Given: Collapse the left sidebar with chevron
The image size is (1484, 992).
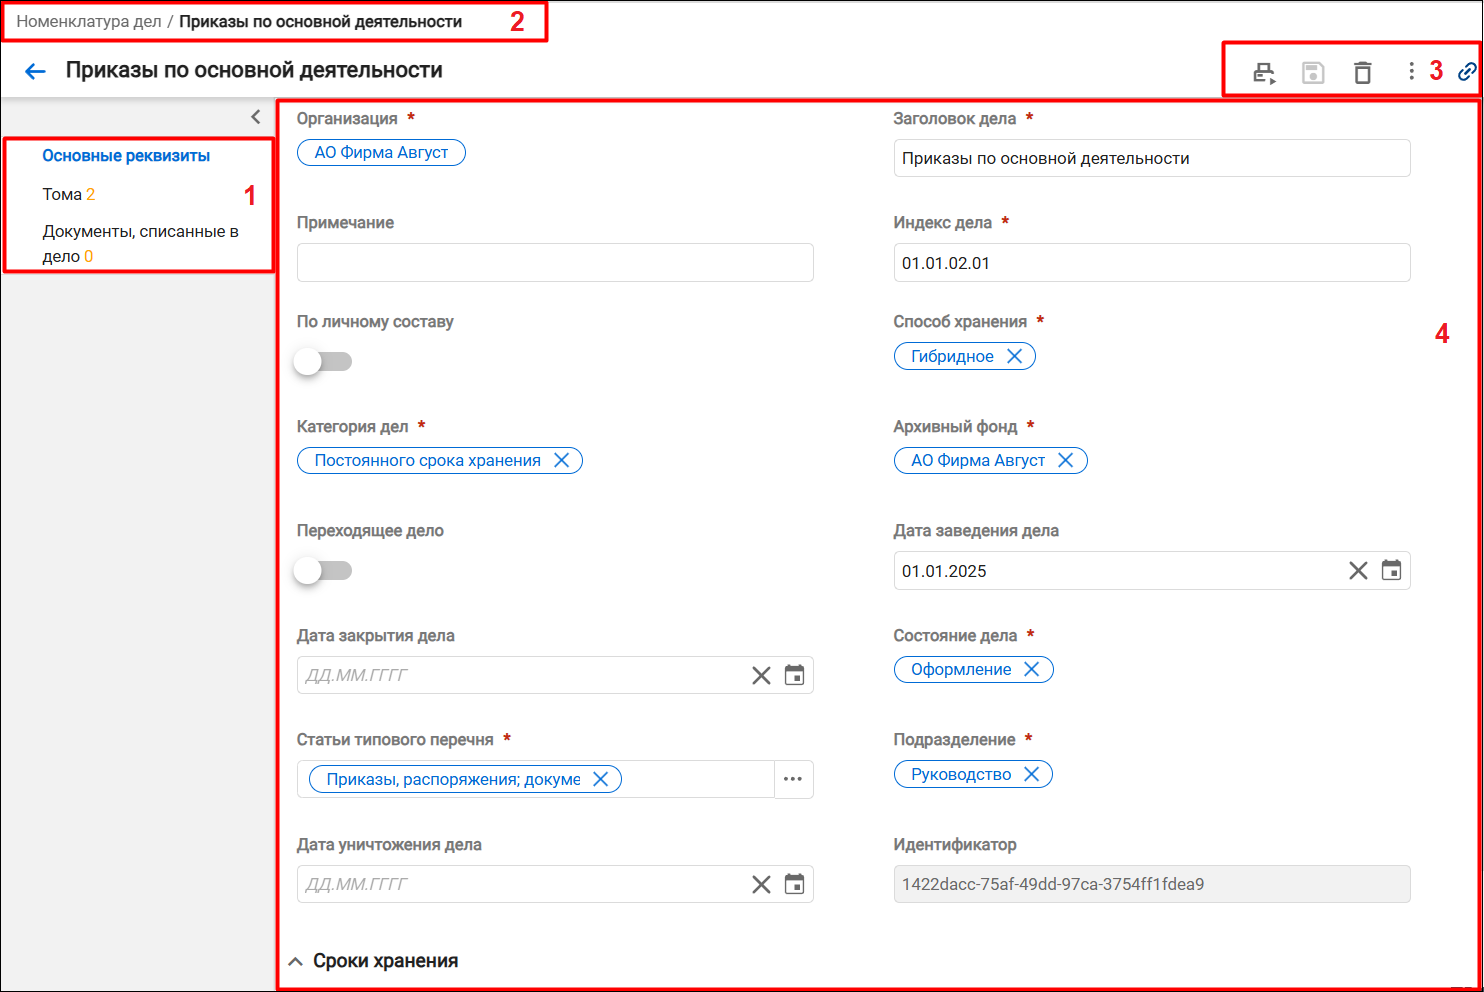Looking at the screenshot, I should 256,117.
